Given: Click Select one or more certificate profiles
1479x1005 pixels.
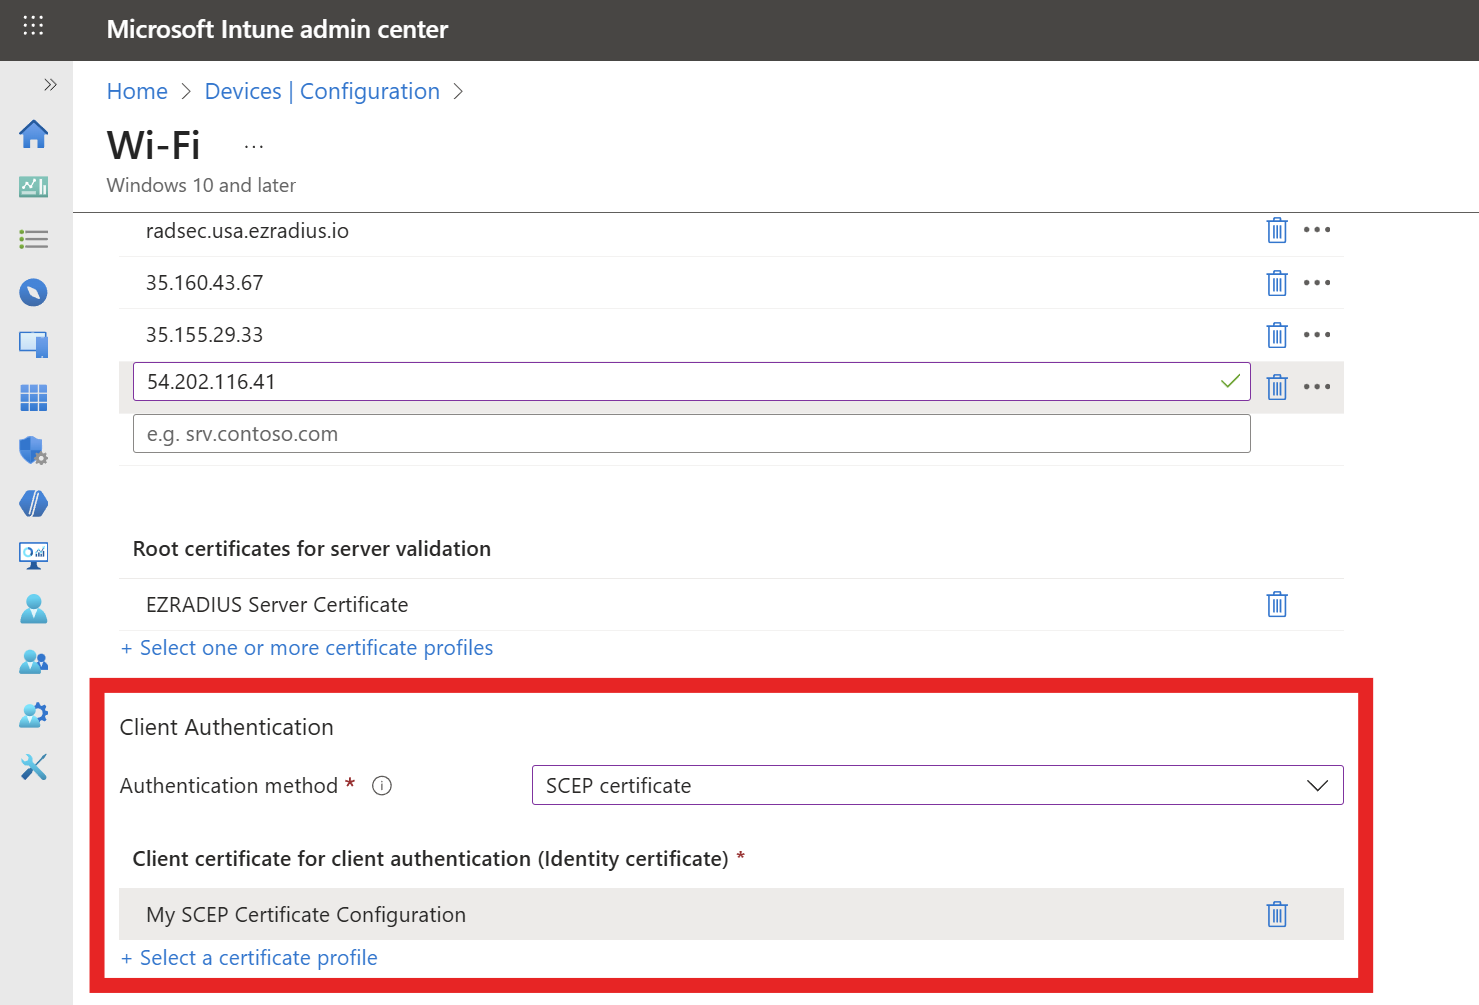Looking at the screenshot, I should pos(307,648).
